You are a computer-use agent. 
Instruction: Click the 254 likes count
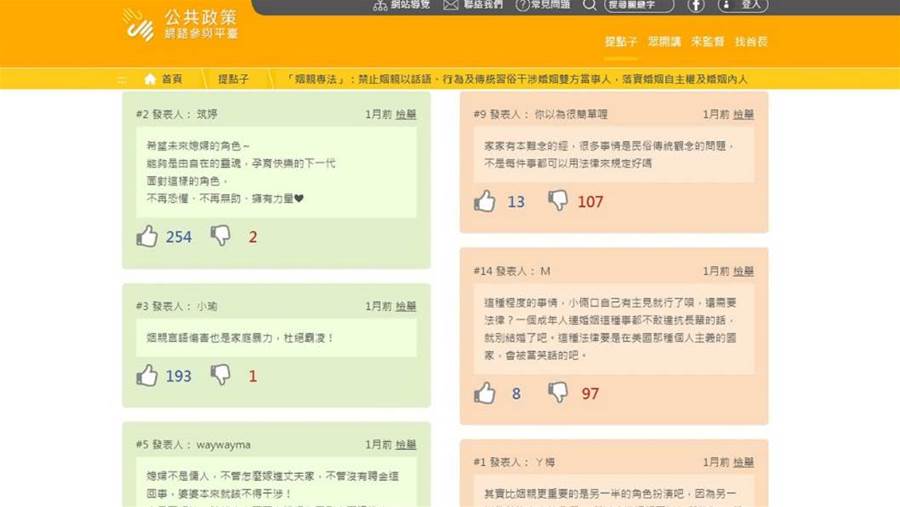[179, 237]
